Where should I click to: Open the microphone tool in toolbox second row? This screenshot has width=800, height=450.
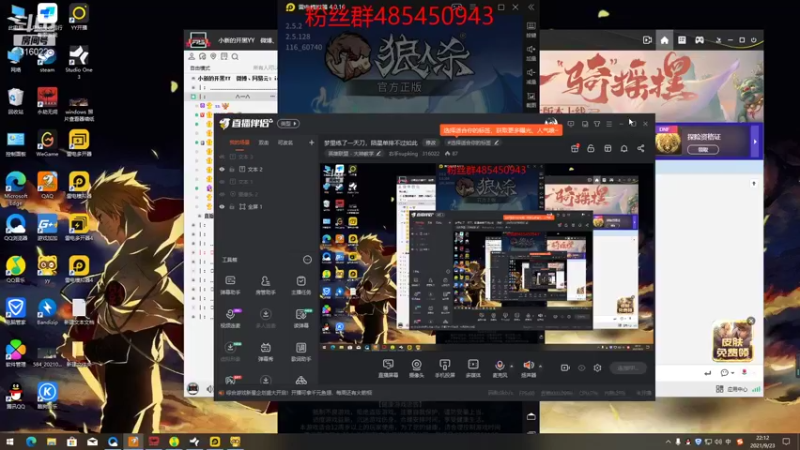(230, 318)
